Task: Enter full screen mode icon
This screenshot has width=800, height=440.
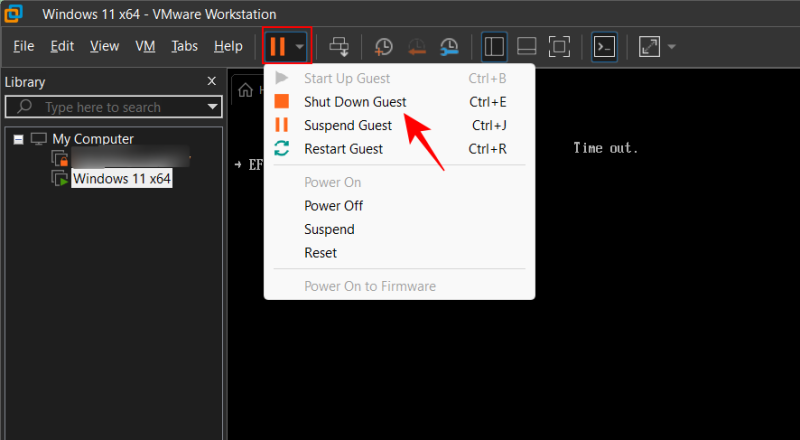Action: 560,46
